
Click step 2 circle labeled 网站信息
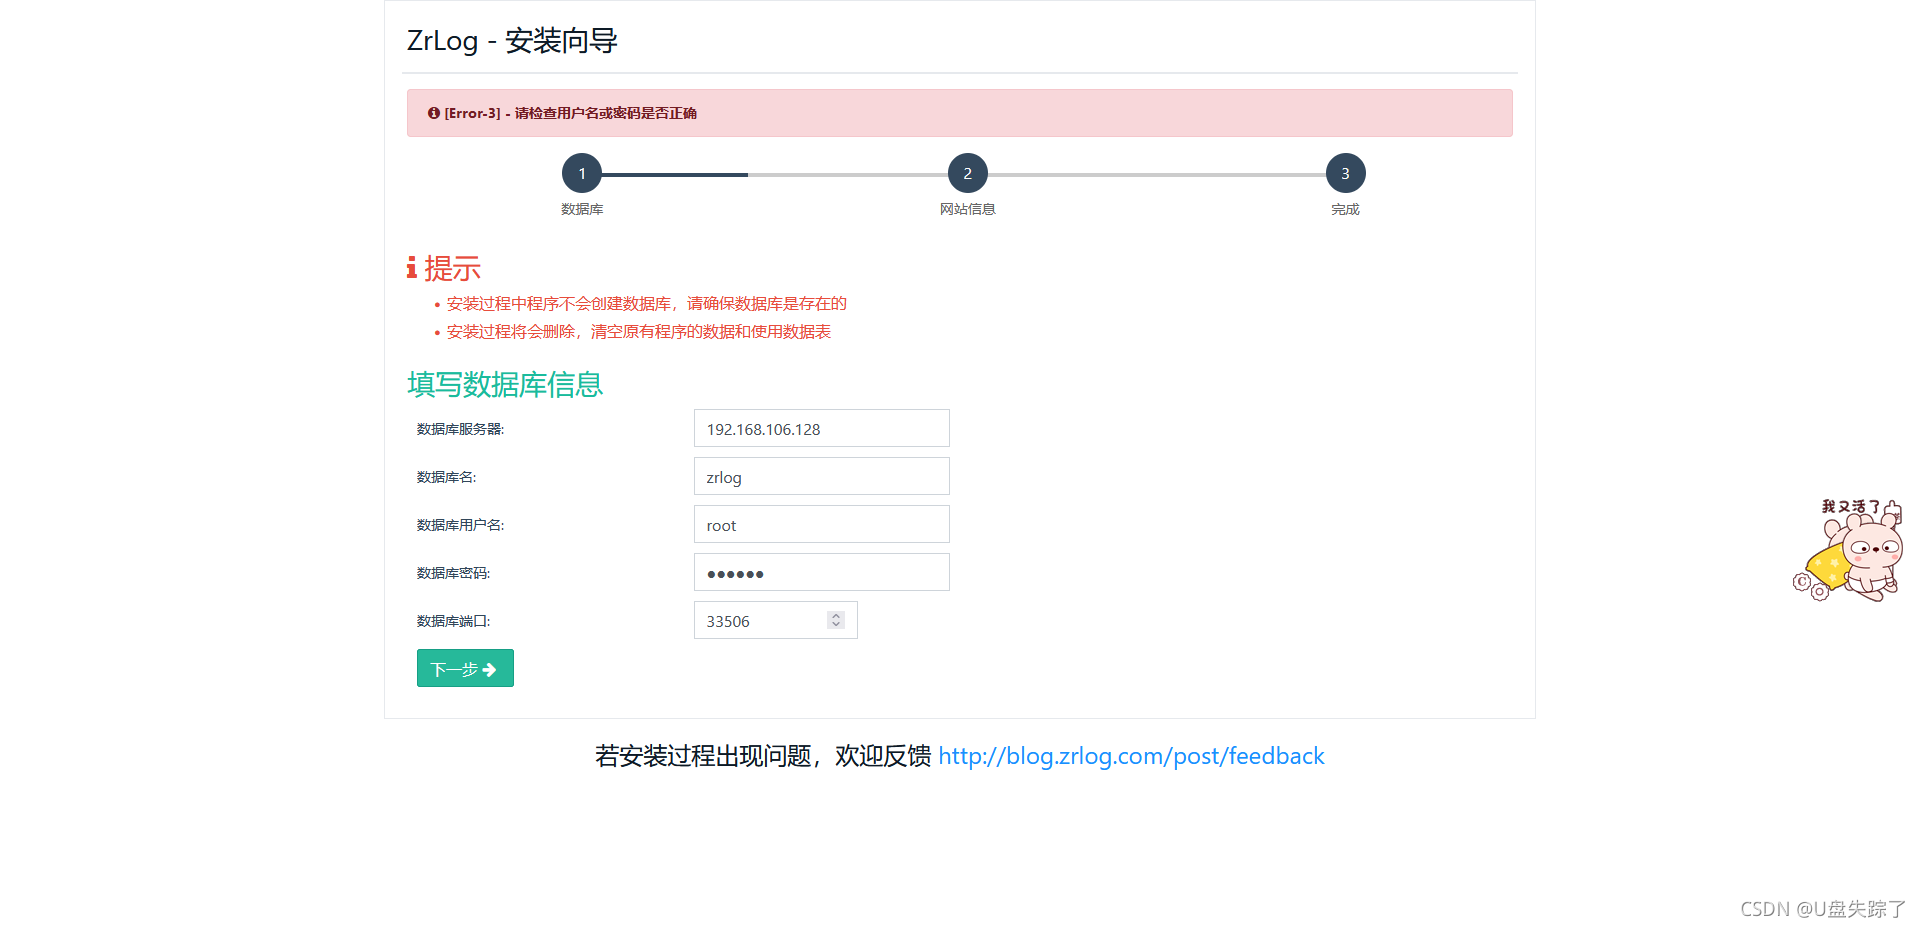point(967,173)
